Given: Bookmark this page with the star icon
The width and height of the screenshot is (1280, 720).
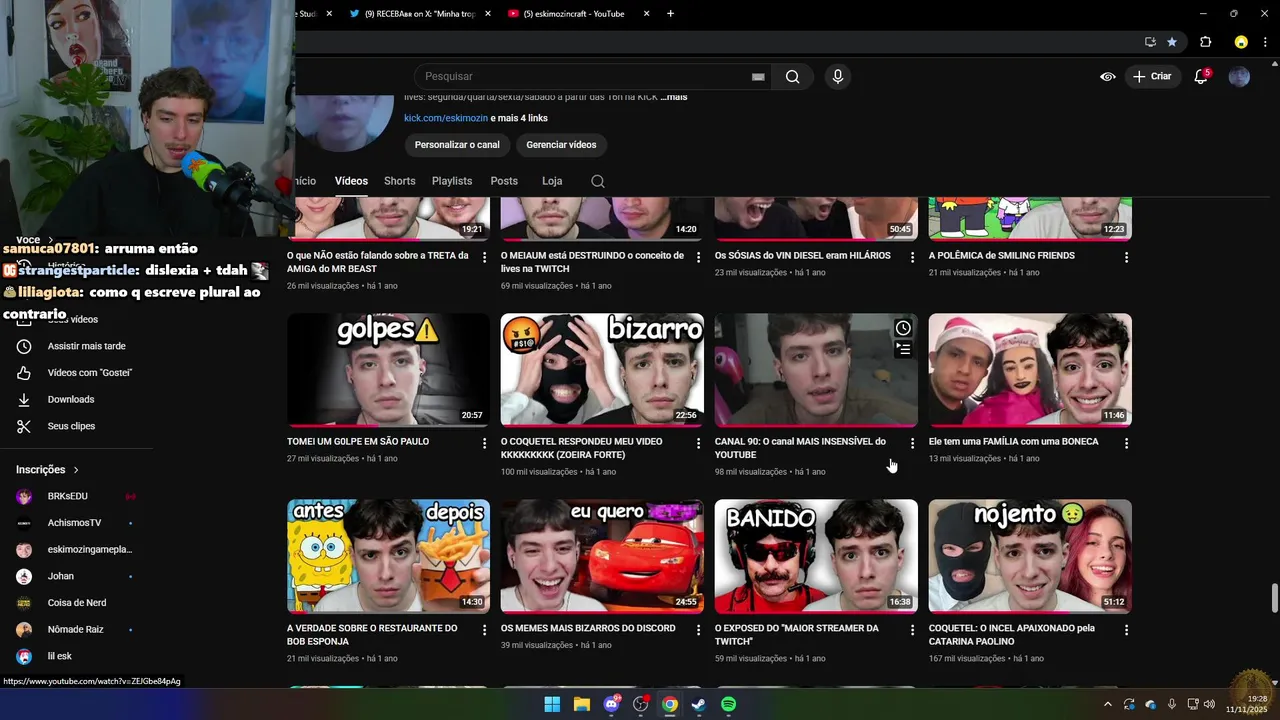Looking at the screenshot, I should [x=1172, y=42].
